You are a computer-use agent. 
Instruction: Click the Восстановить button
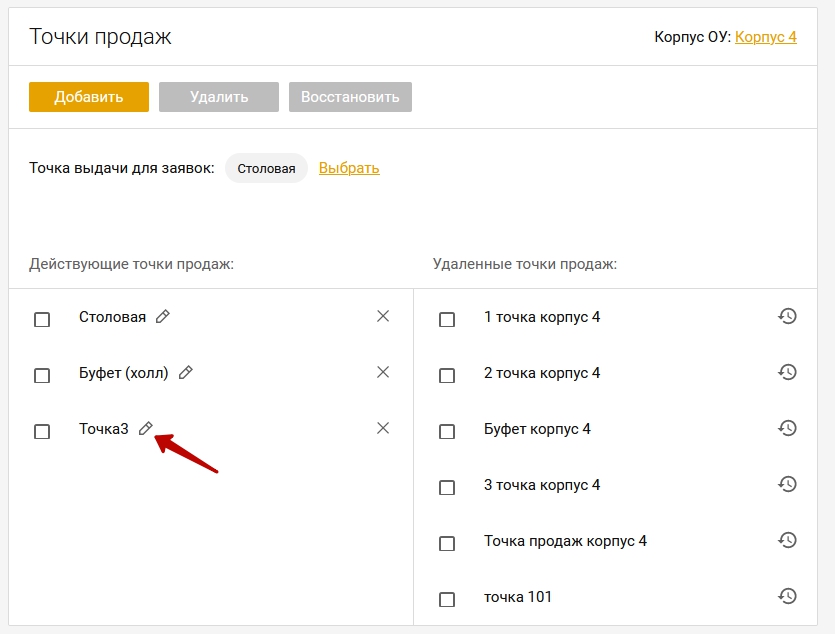click(x=350, y=97)
